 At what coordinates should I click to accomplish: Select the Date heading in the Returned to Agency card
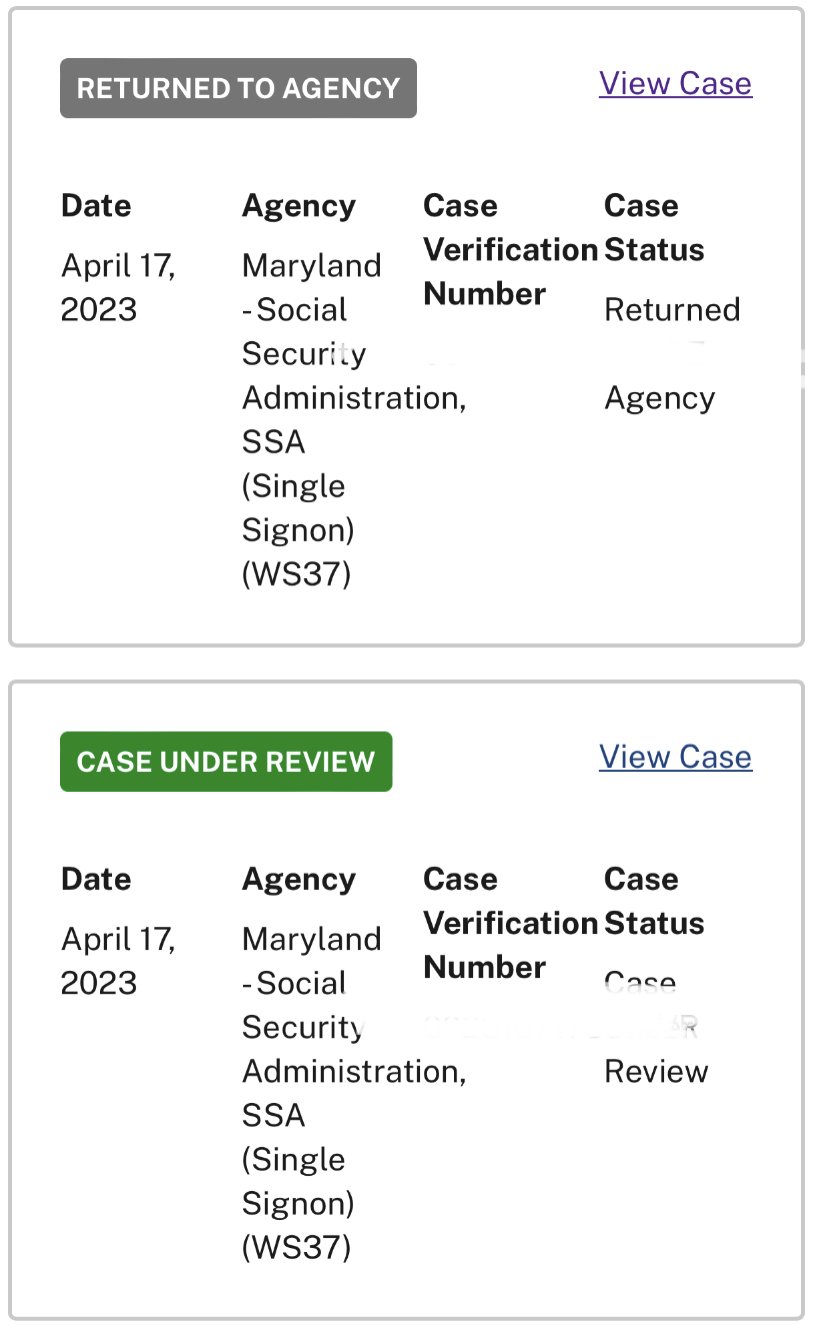96,206
